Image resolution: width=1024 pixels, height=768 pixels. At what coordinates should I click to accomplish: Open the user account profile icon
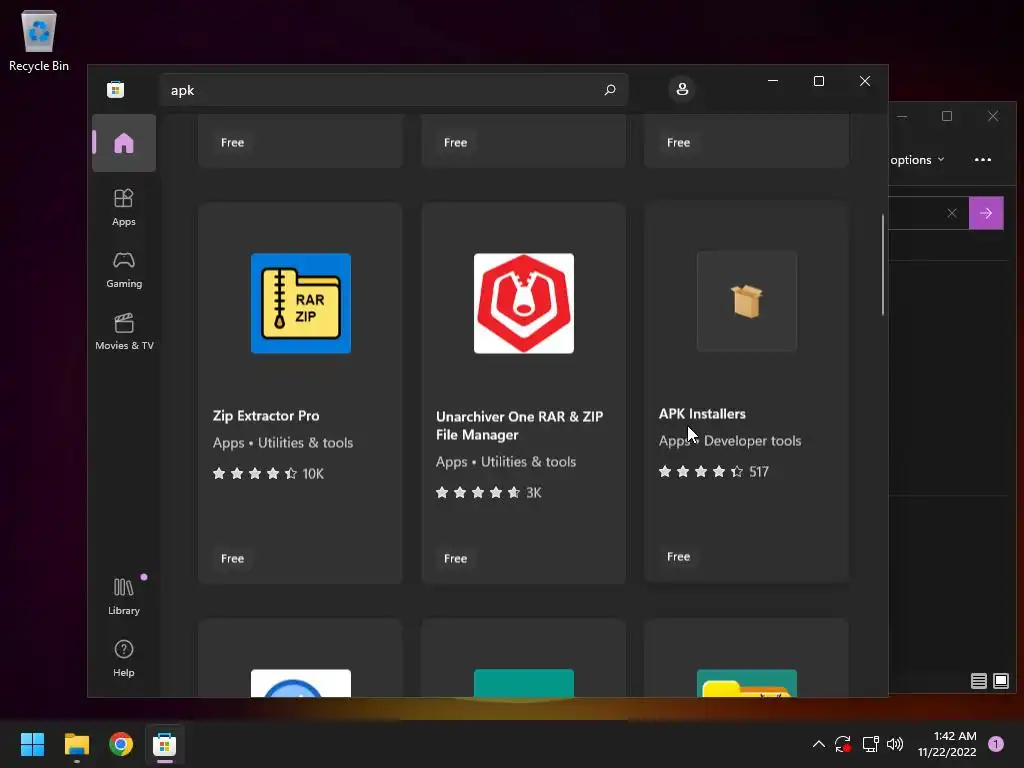682,89
